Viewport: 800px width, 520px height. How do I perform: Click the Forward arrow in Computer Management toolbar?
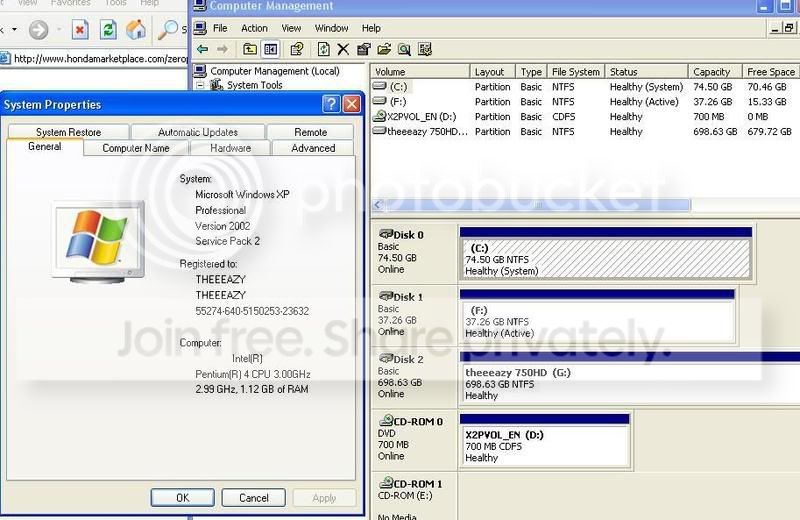click(x=222, y=49)
